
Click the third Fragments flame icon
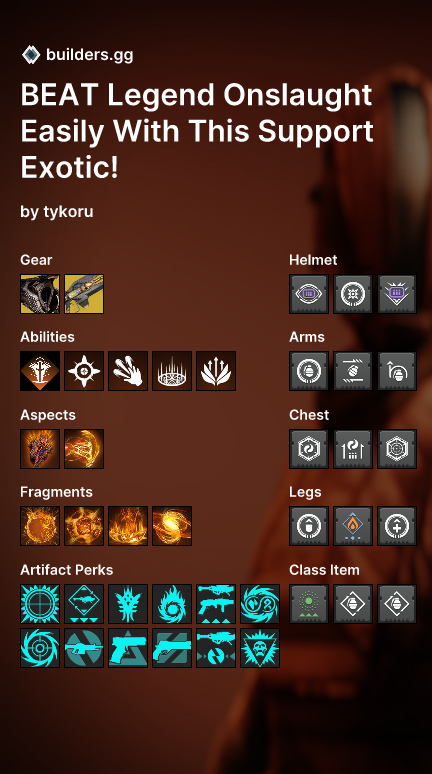click(128, 526)
